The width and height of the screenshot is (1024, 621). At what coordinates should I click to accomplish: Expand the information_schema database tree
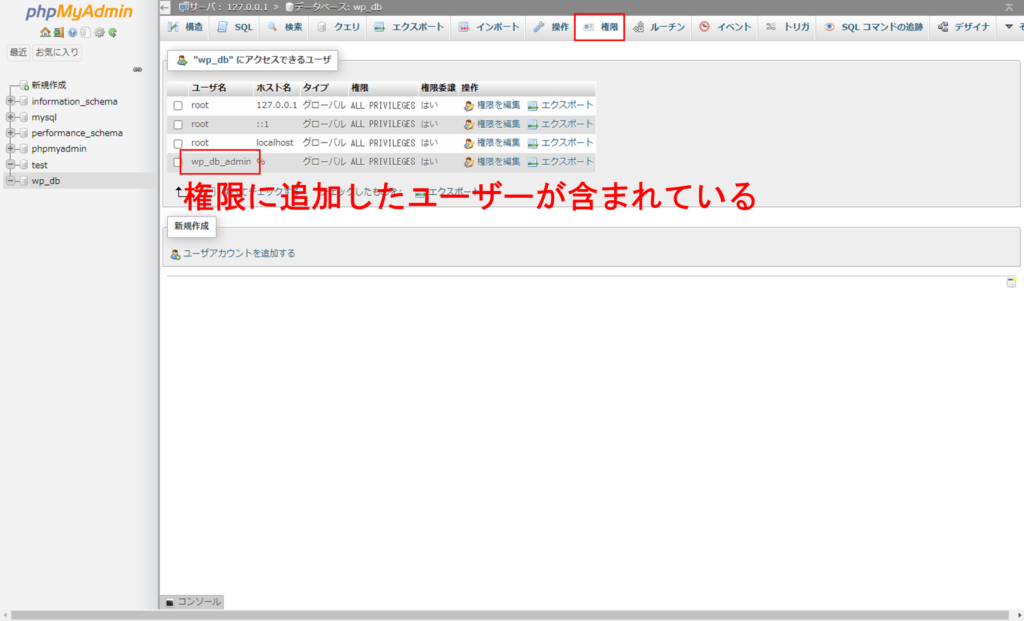[10, 101]
